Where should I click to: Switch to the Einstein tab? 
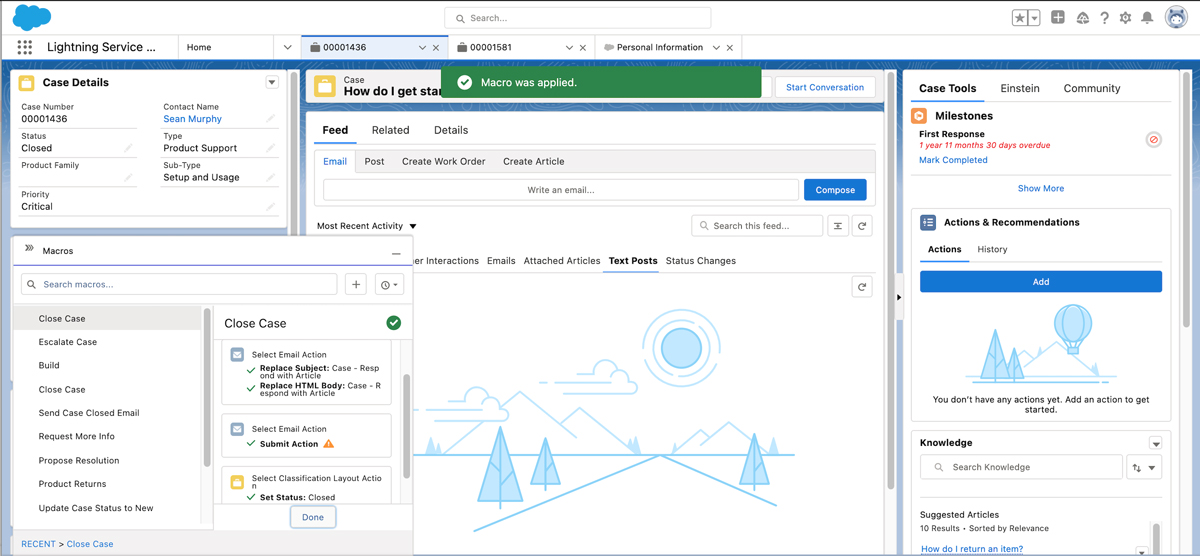click(x=1019, y=88)
